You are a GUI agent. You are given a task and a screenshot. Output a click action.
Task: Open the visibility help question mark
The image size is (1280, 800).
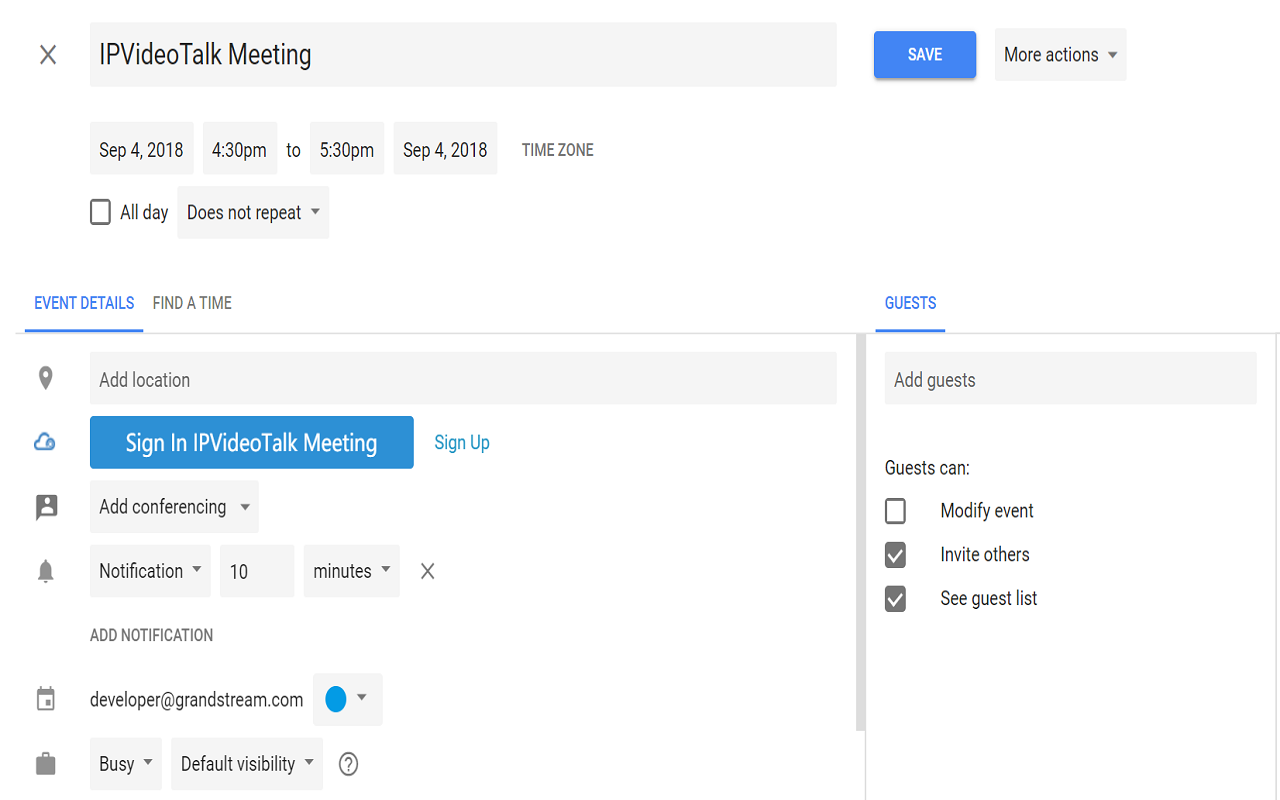tap(347, 763)
